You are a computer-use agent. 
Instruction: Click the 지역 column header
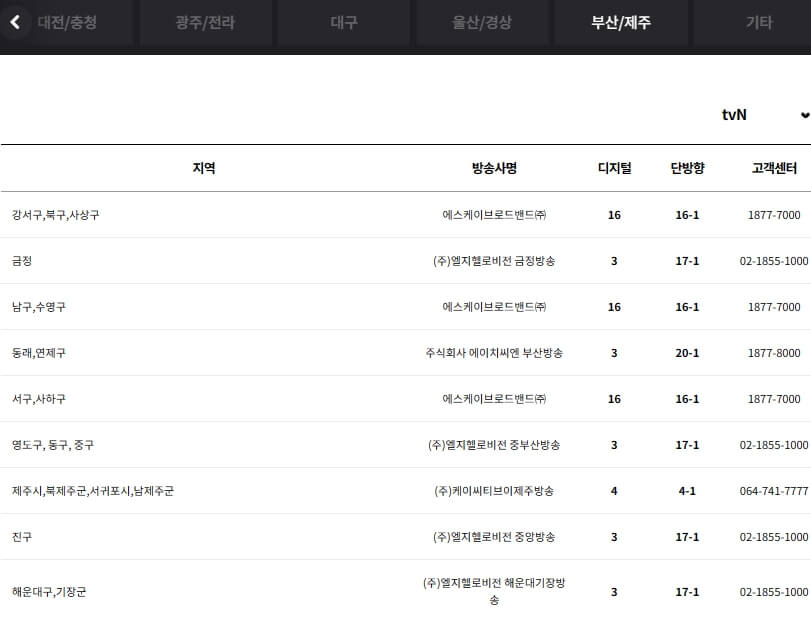click(204, 168)
